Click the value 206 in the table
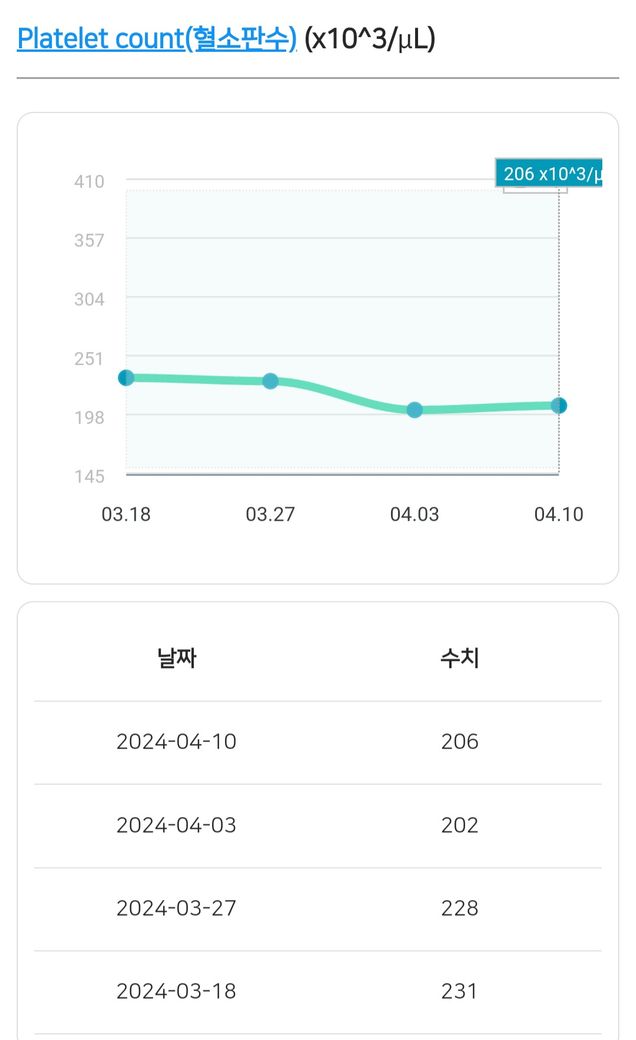This screenshot has width=636, height=1040. click(460, 742)
